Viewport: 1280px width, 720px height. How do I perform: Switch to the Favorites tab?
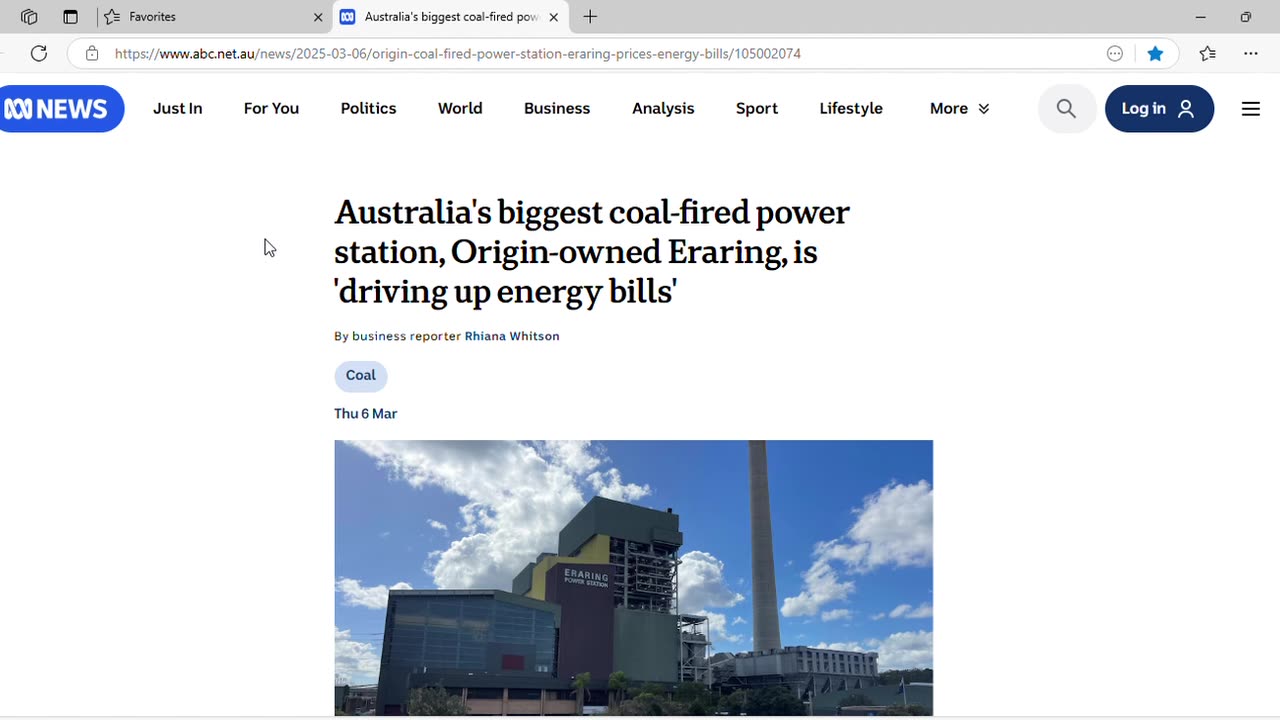click(215, 17)
